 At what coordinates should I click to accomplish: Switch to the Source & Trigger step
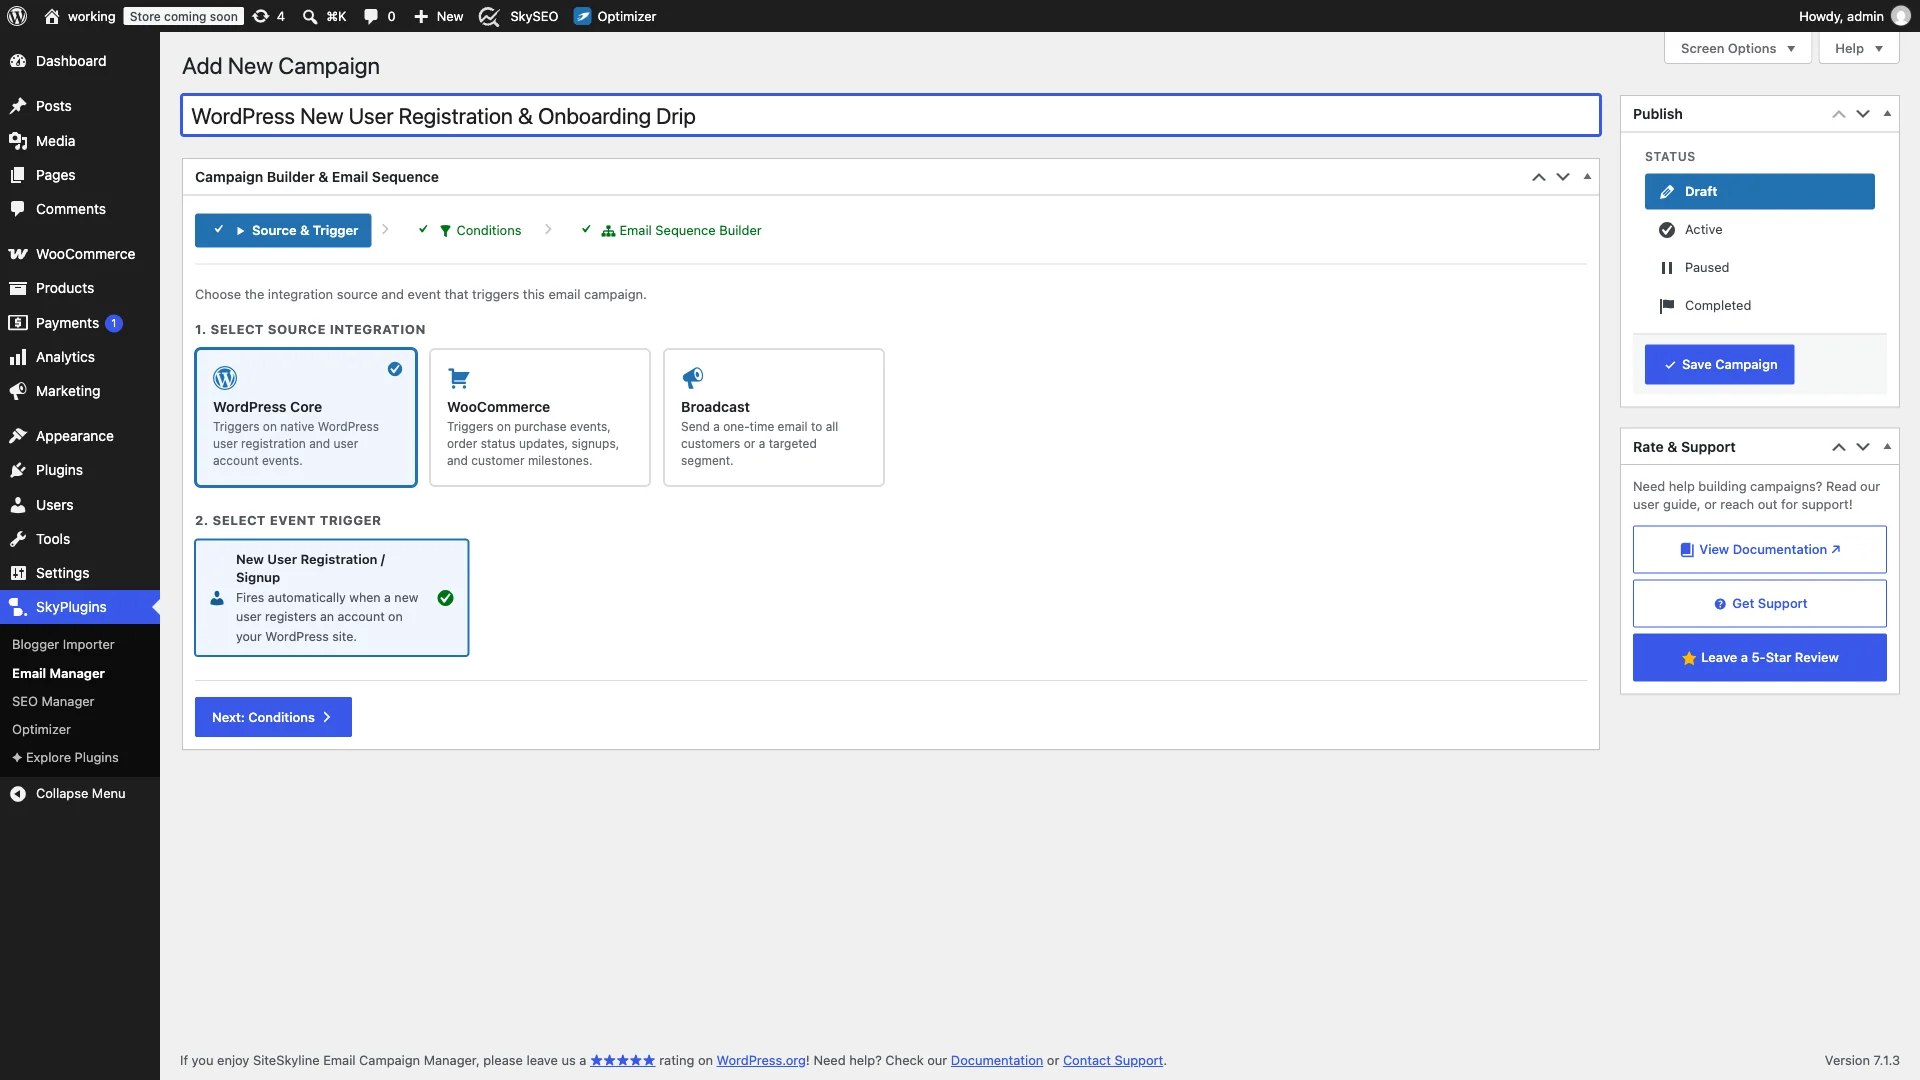tap(283, 231)
